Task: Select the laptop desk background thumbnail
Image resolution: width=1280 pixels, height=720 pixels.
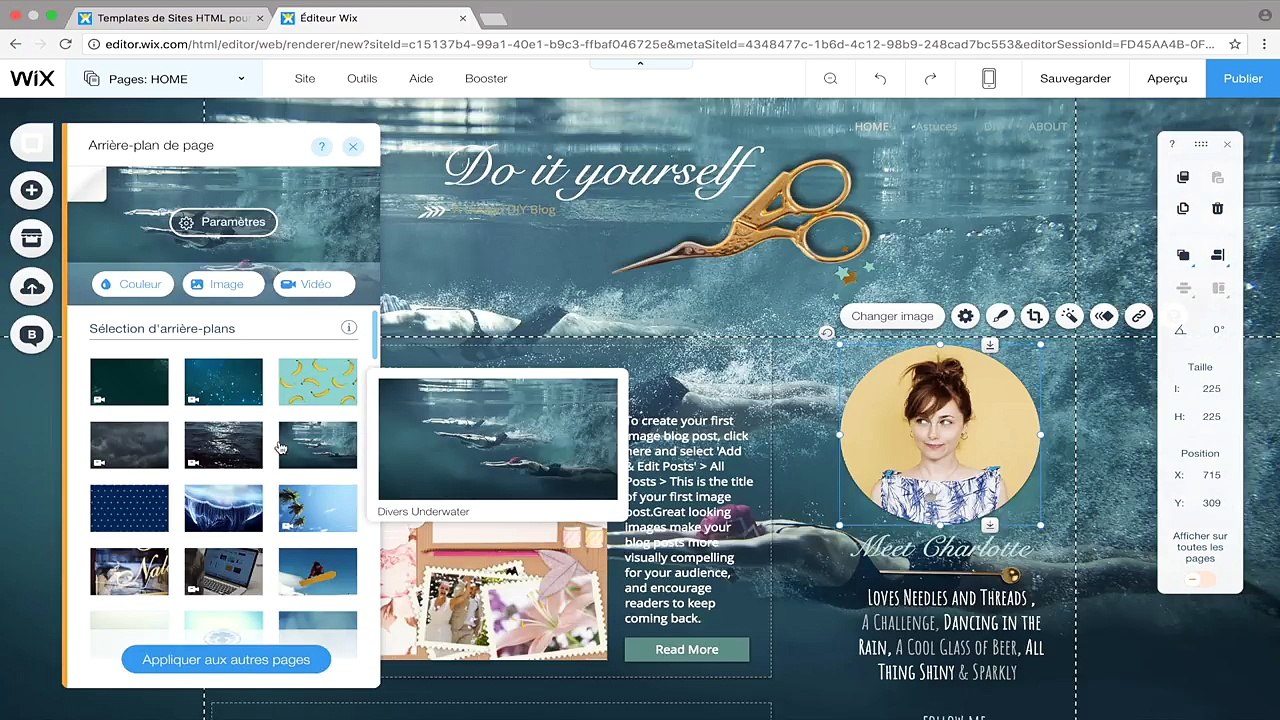Action: [223, 572]
